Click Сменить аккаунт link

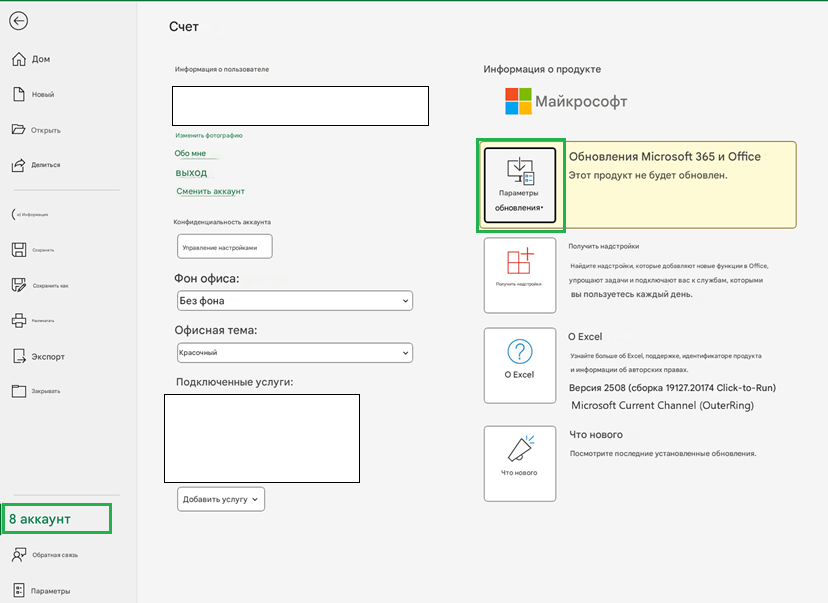click(x=210, y=191)
